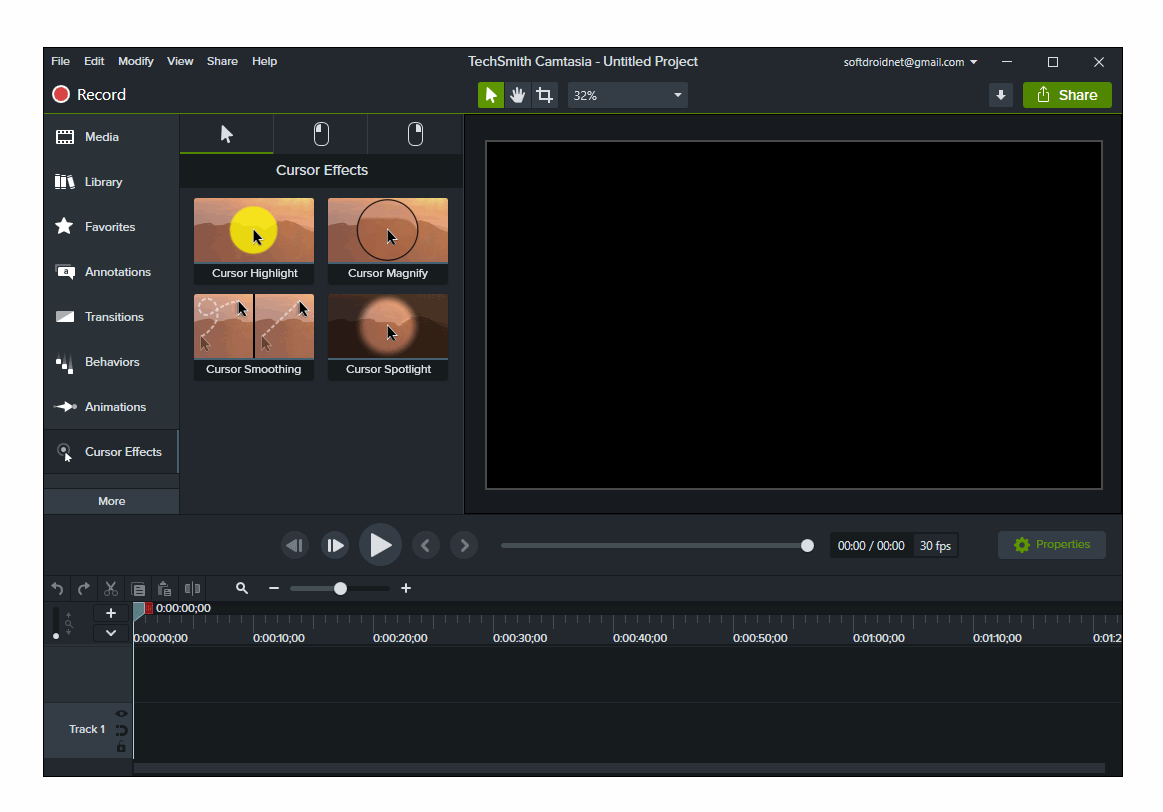Open the Media panel
This screenshot has height=812, width=1163.
111,137
